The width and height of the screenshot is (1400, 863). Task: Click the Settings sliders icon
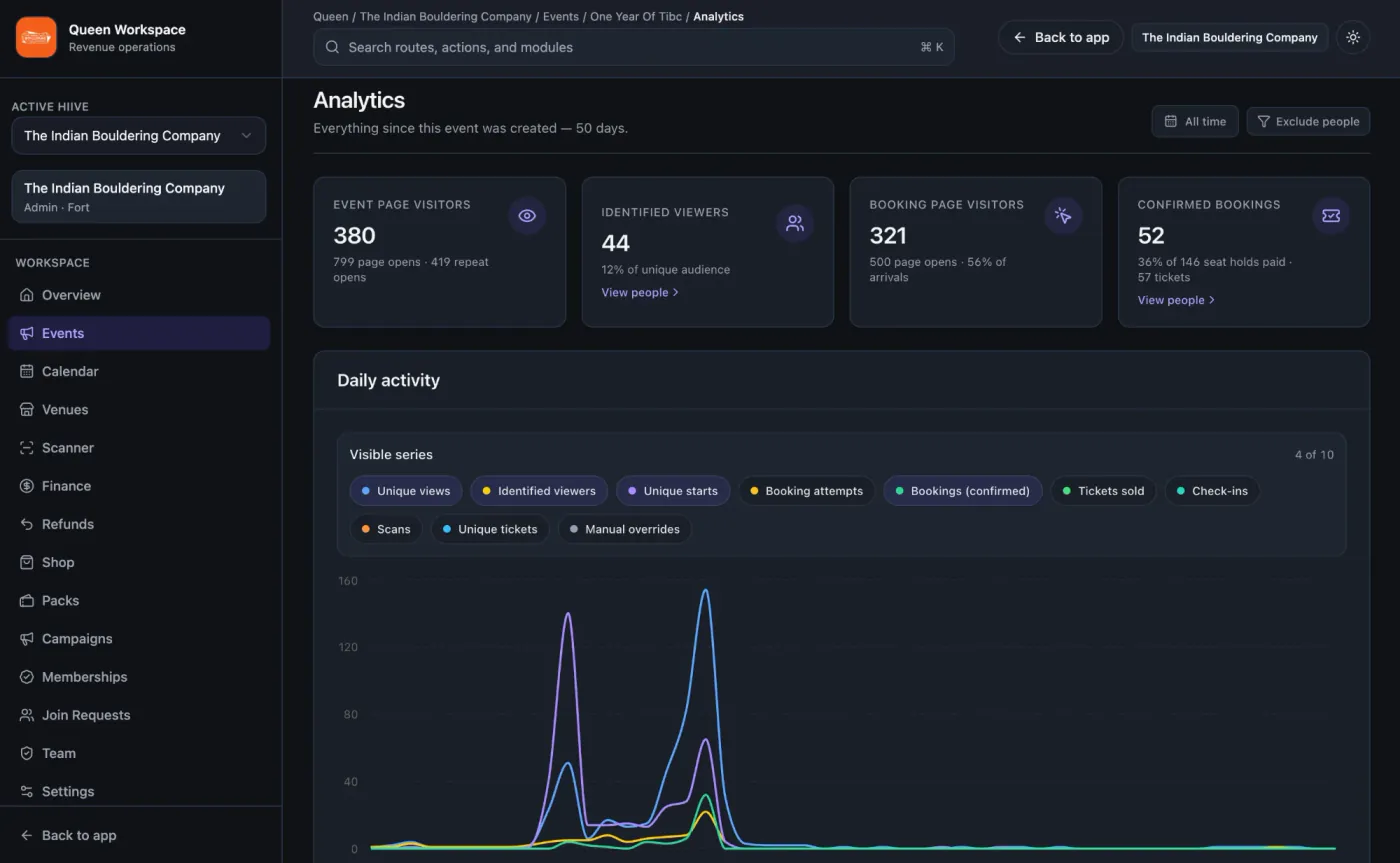pos(27,791)
